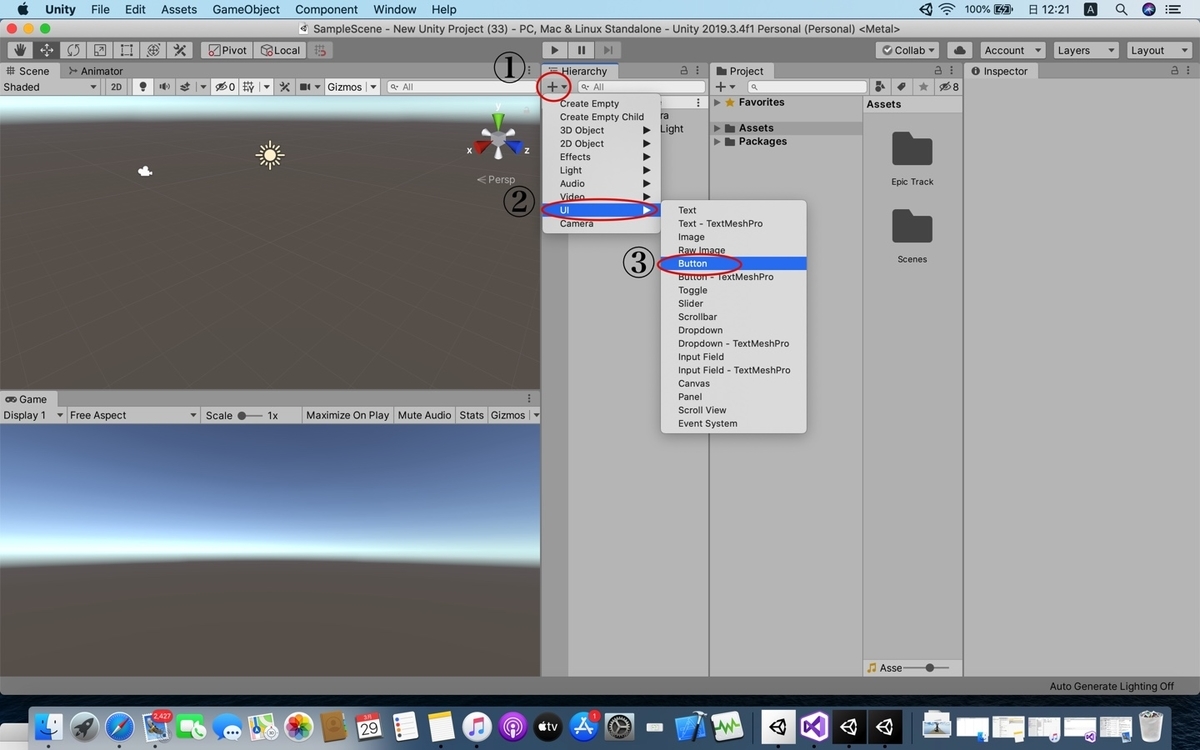Open Display 1 dropdown in Game view

point(33,415)
